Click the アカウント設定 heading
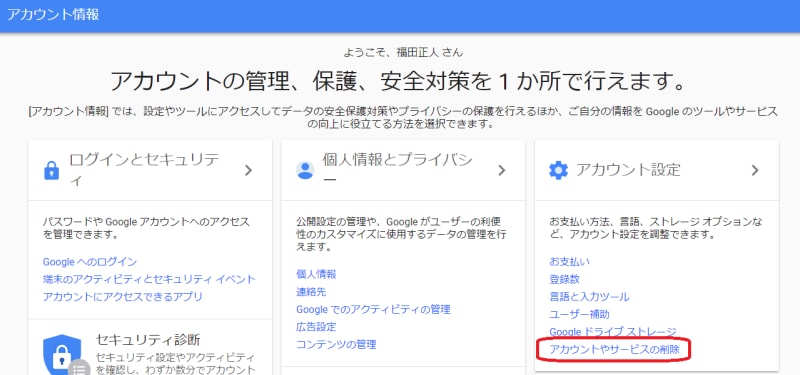Viewport: 800px width, 375px height. 628,170
